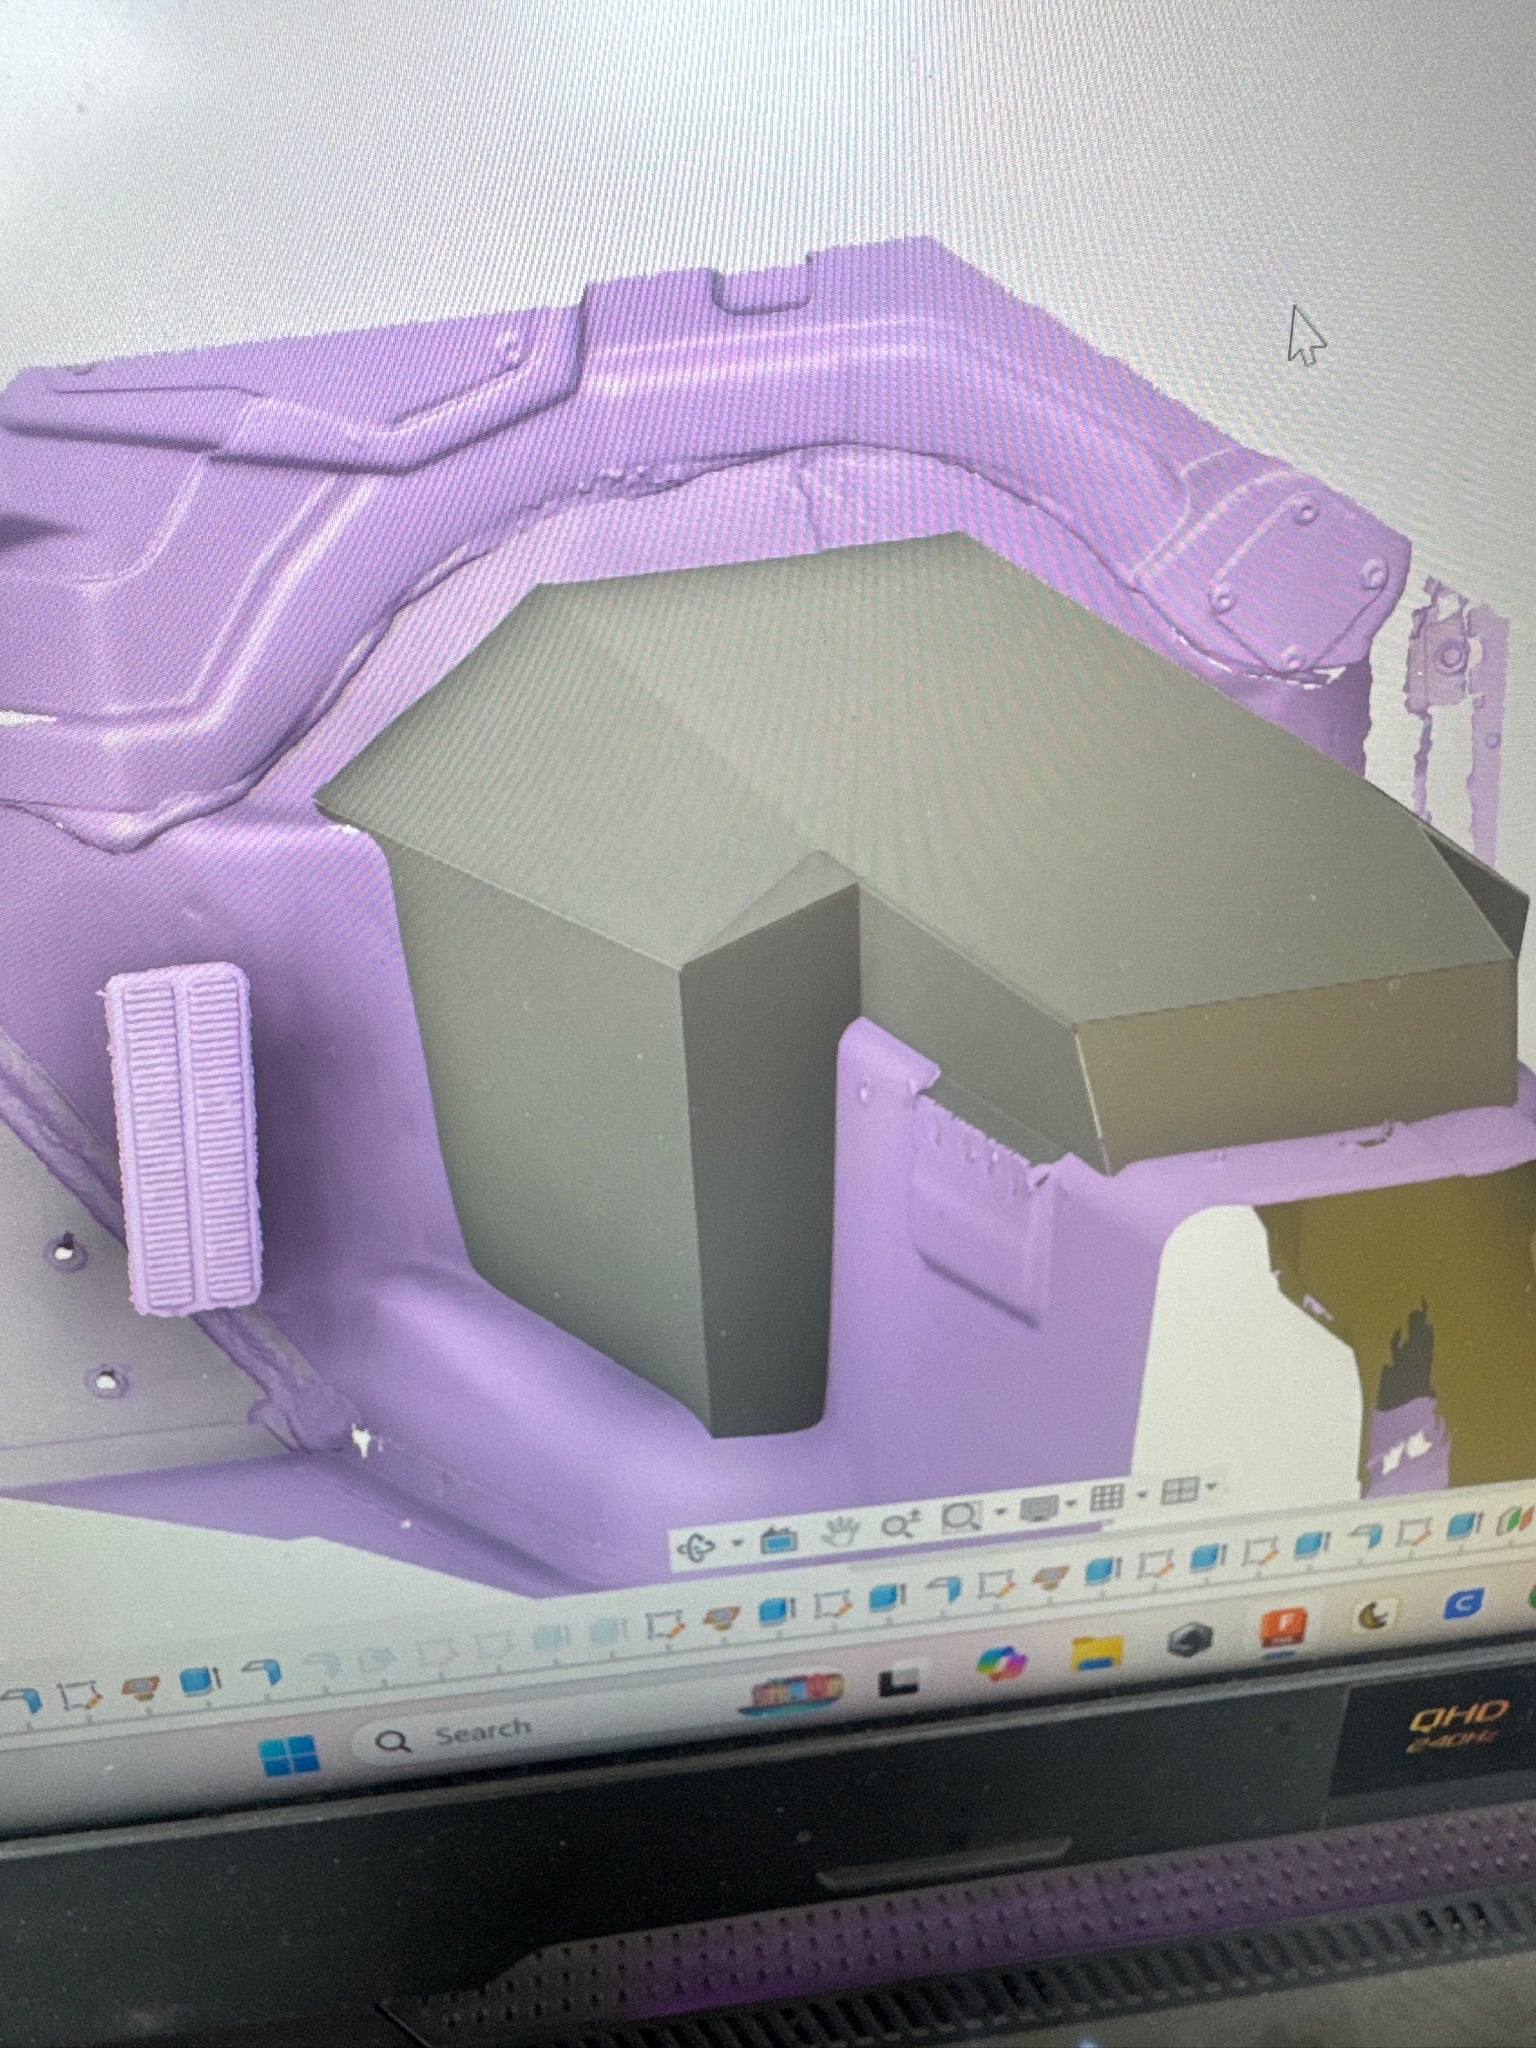Open the Display Settings monitor icon
The image size is (1536, 2048).
tap(1038, 1508)
